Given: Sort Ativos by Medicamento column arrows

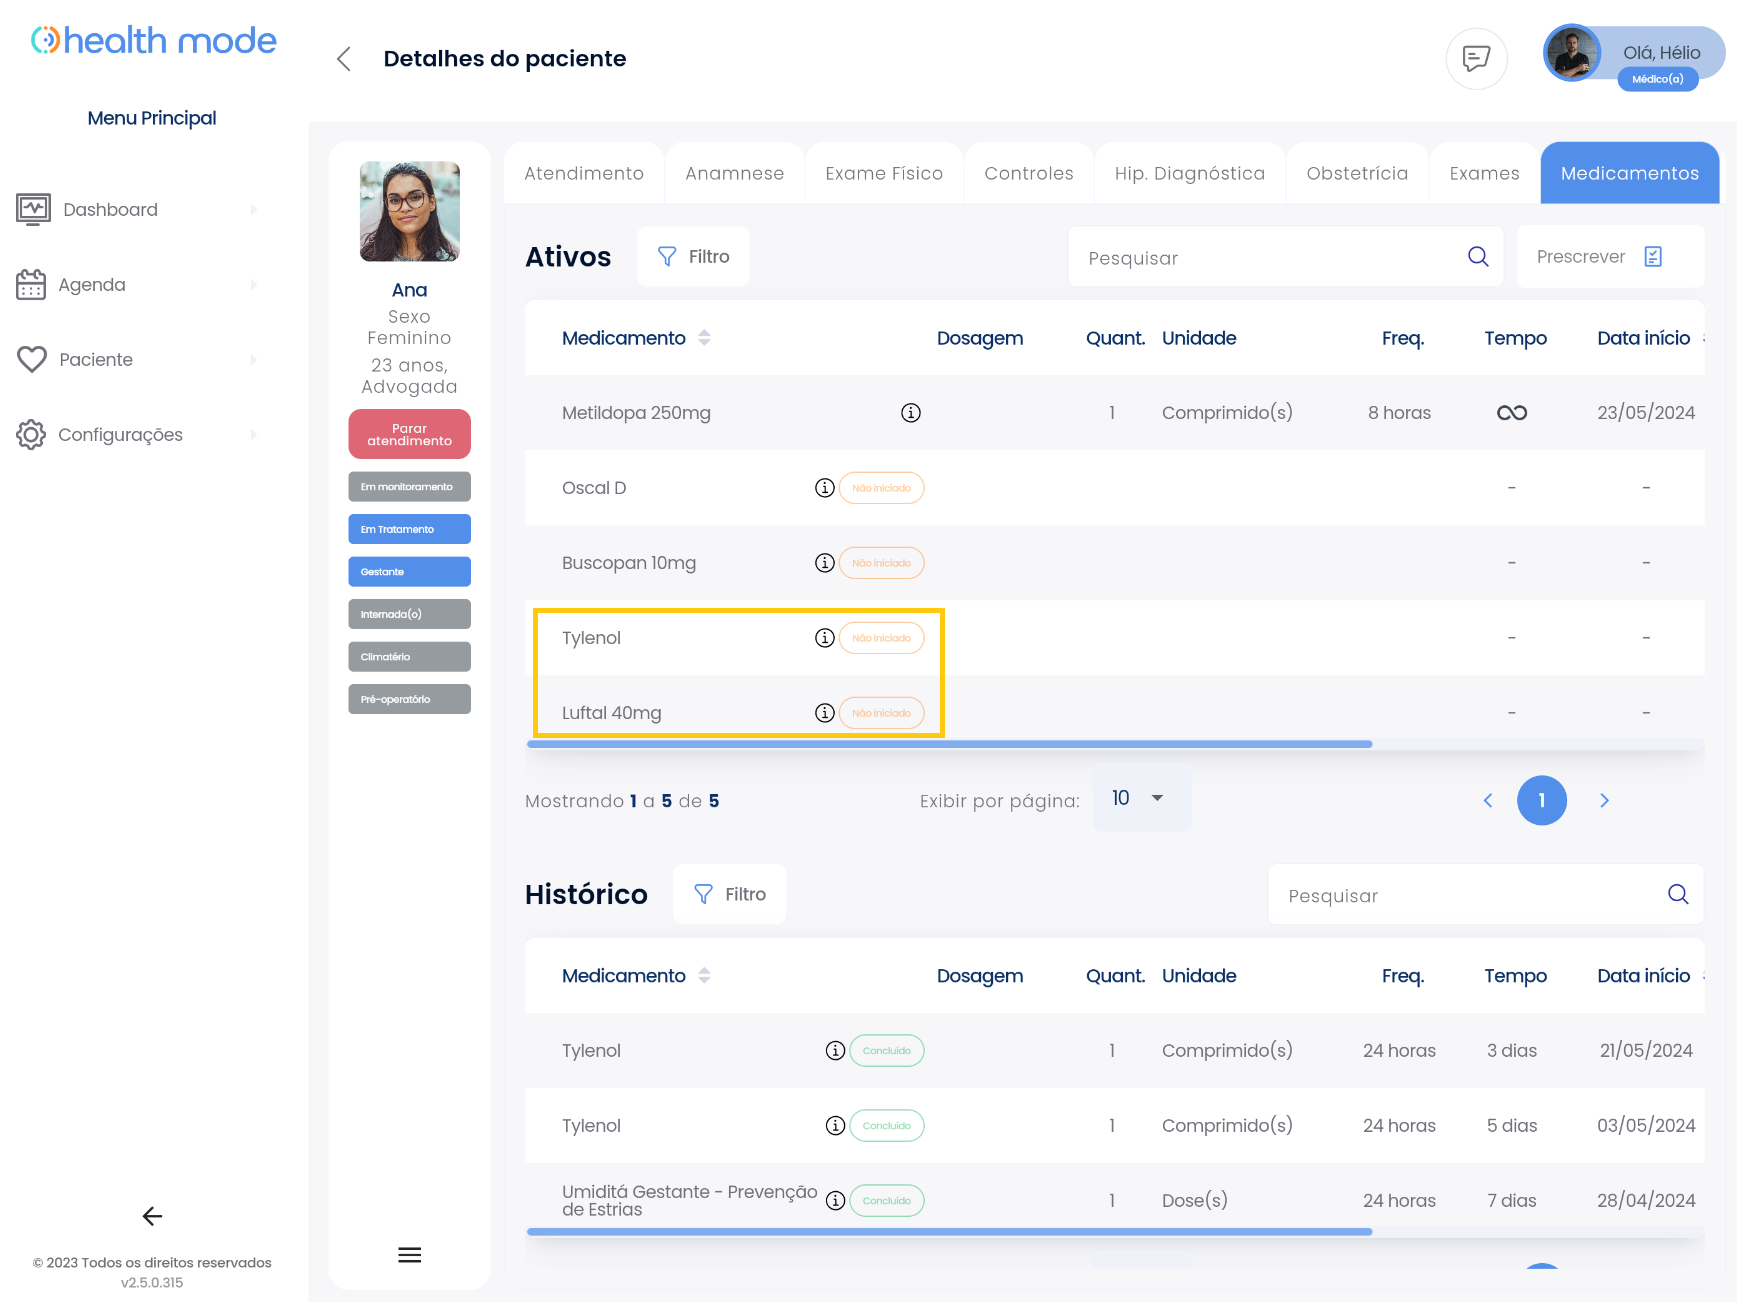Looking at the screenshot, I should pos(705,338).
